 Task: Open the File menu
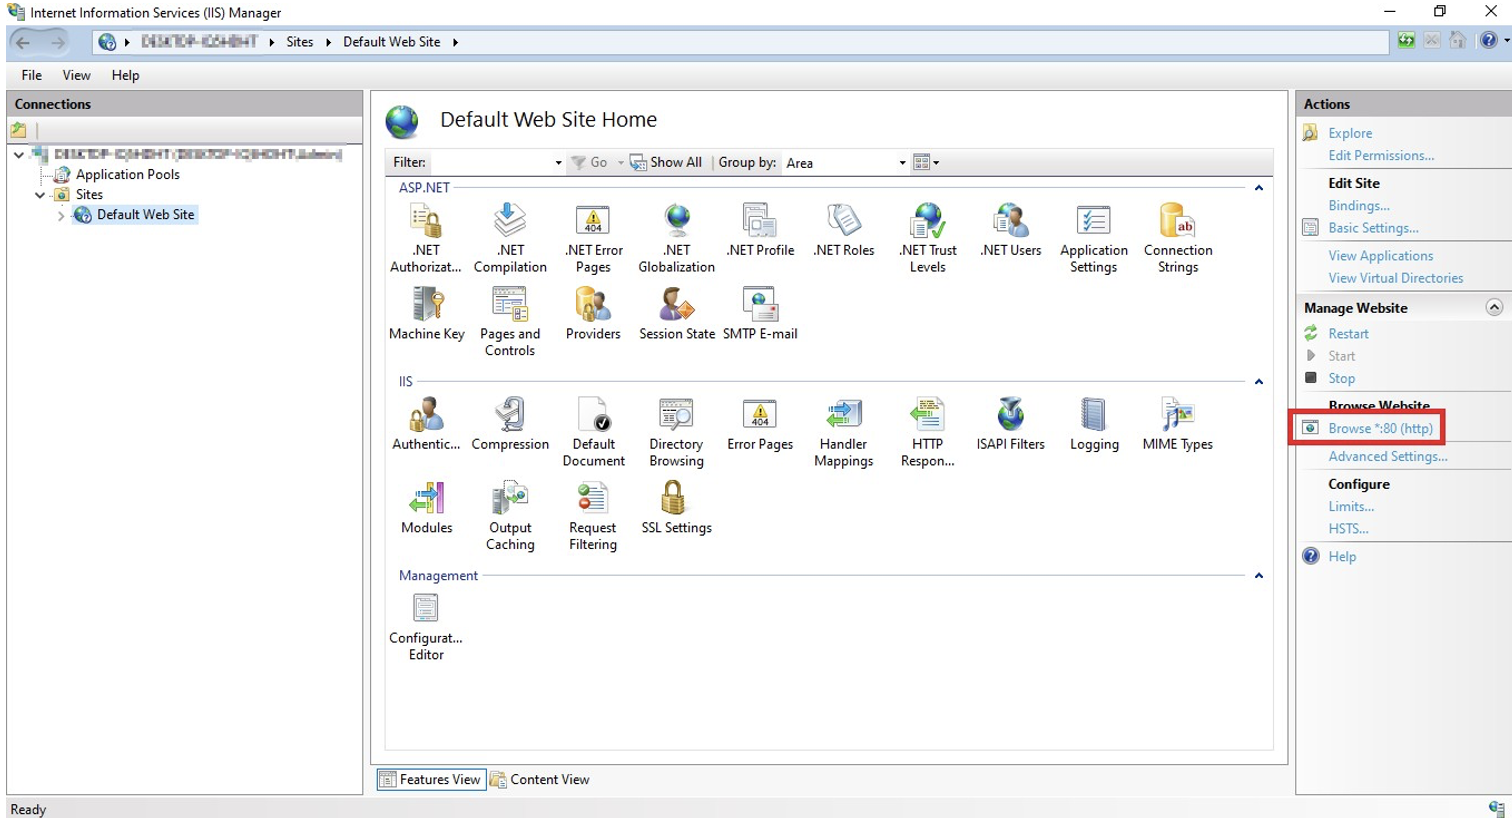32,75
